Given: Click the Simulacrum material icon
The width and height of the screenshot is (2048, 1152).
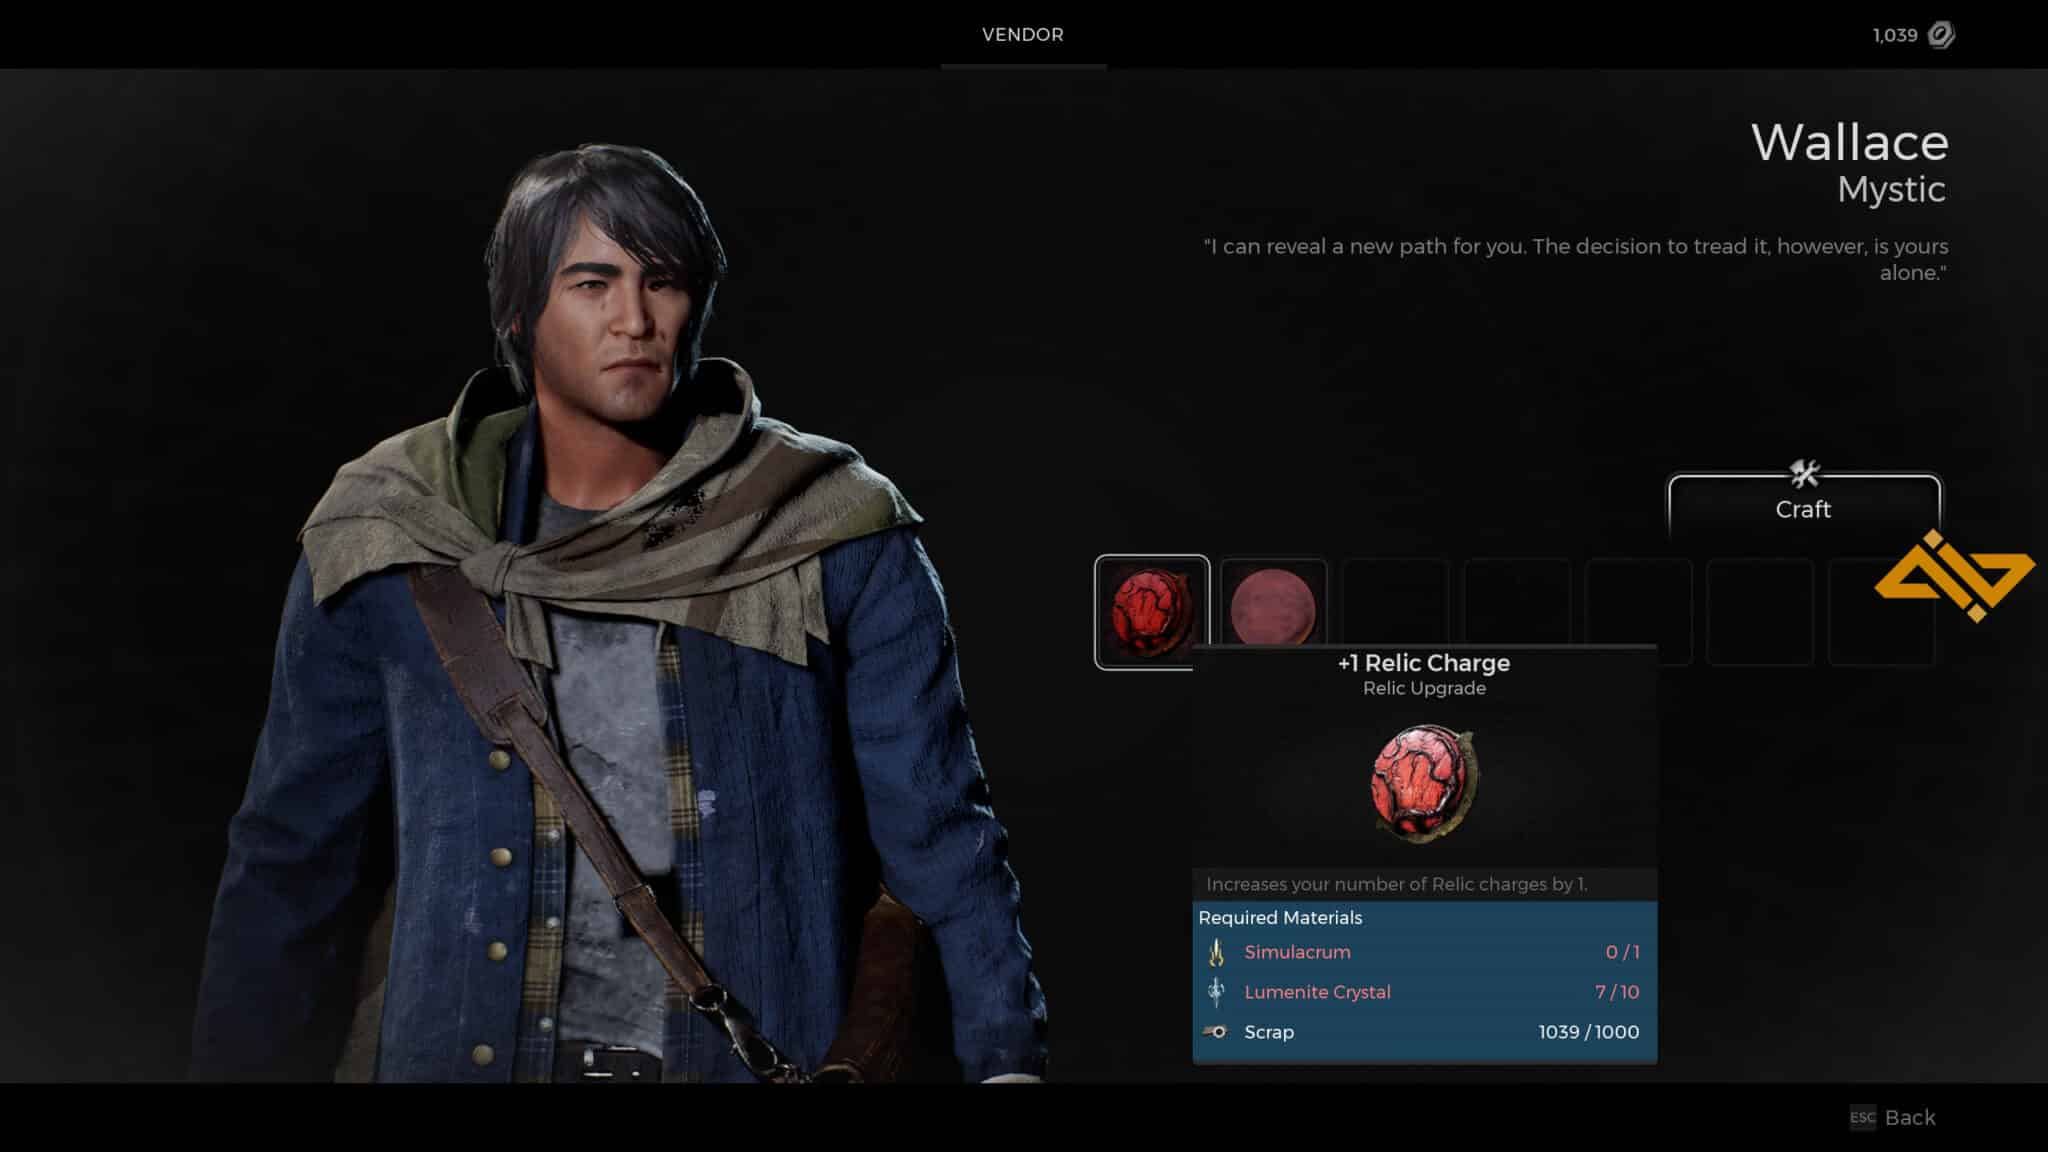Looking at the screenshot, I should [1217, 952].
